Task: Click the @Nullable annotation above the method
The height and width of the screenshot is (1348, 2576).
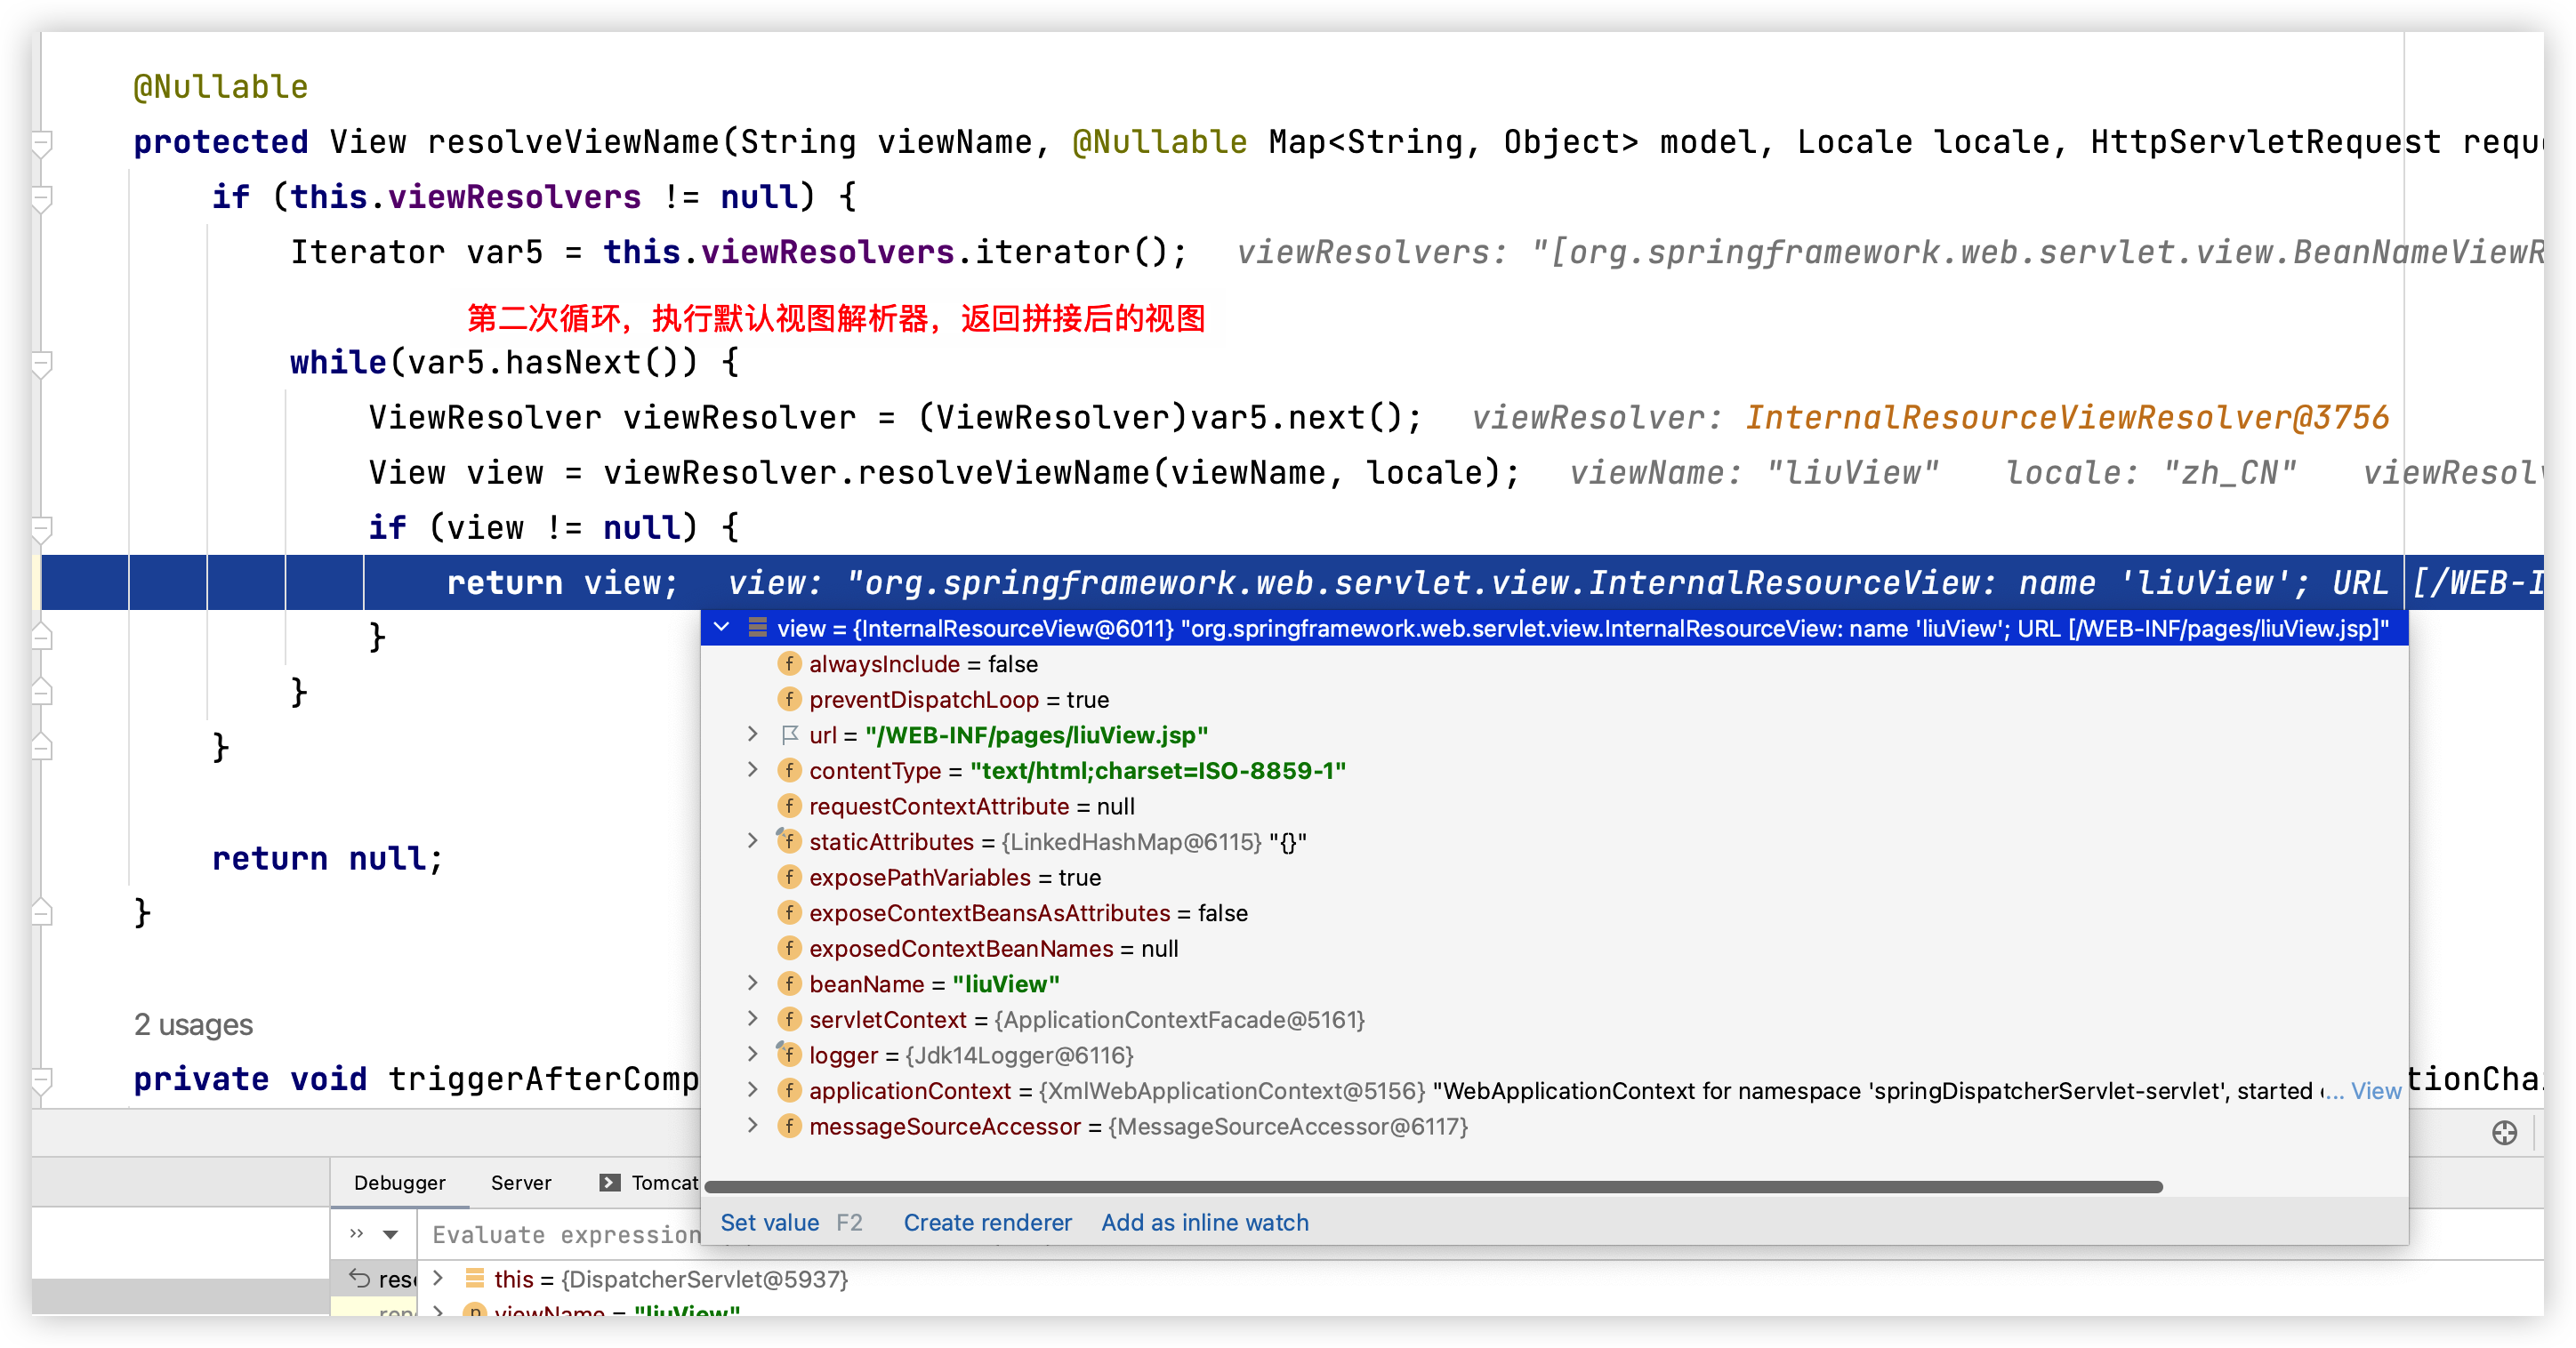Action: [x=220, y=87]
